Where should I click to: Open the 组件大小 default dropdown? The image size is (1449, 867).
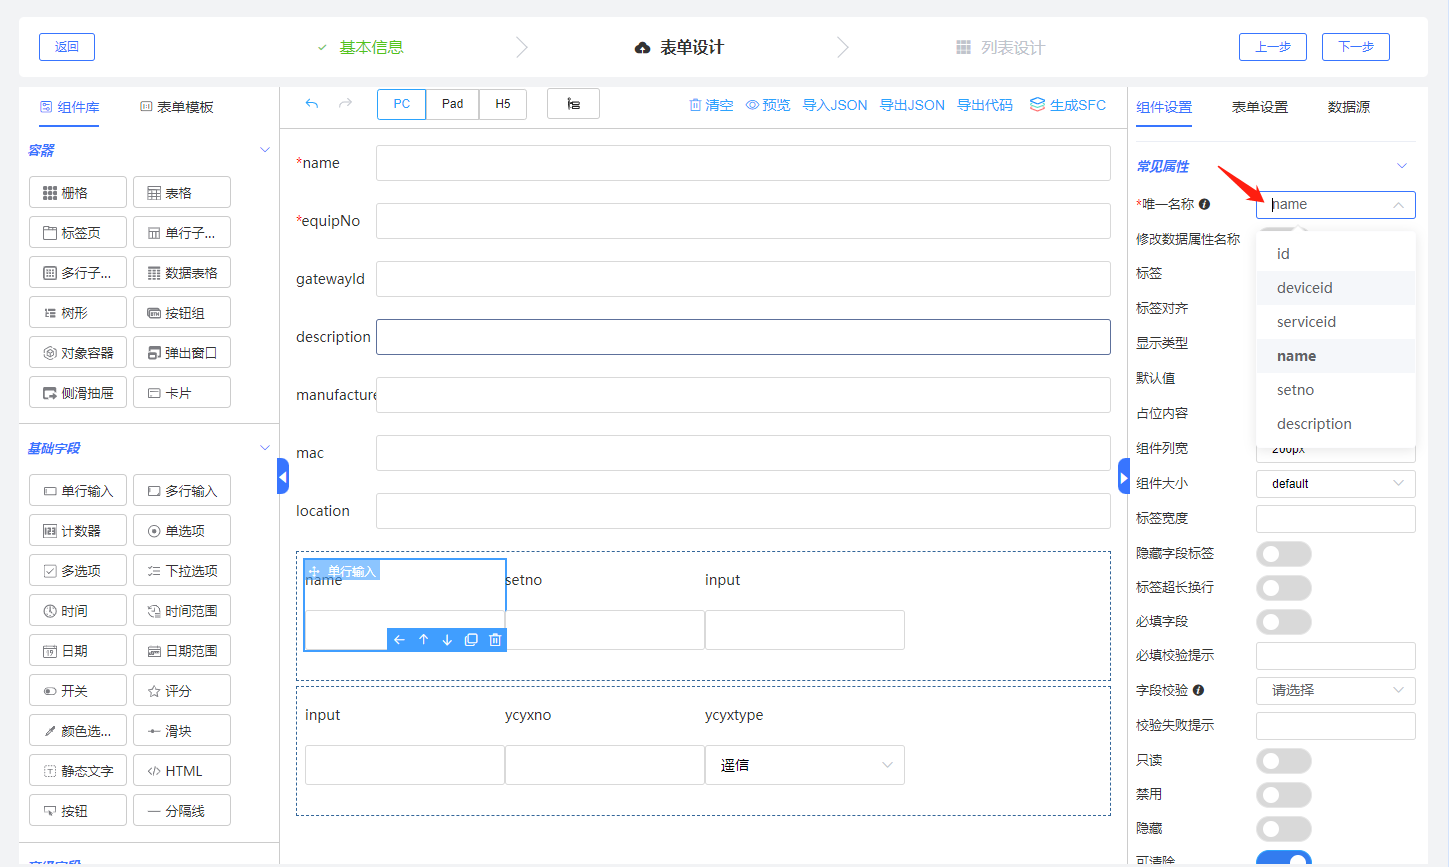[x=1335, y=484]
